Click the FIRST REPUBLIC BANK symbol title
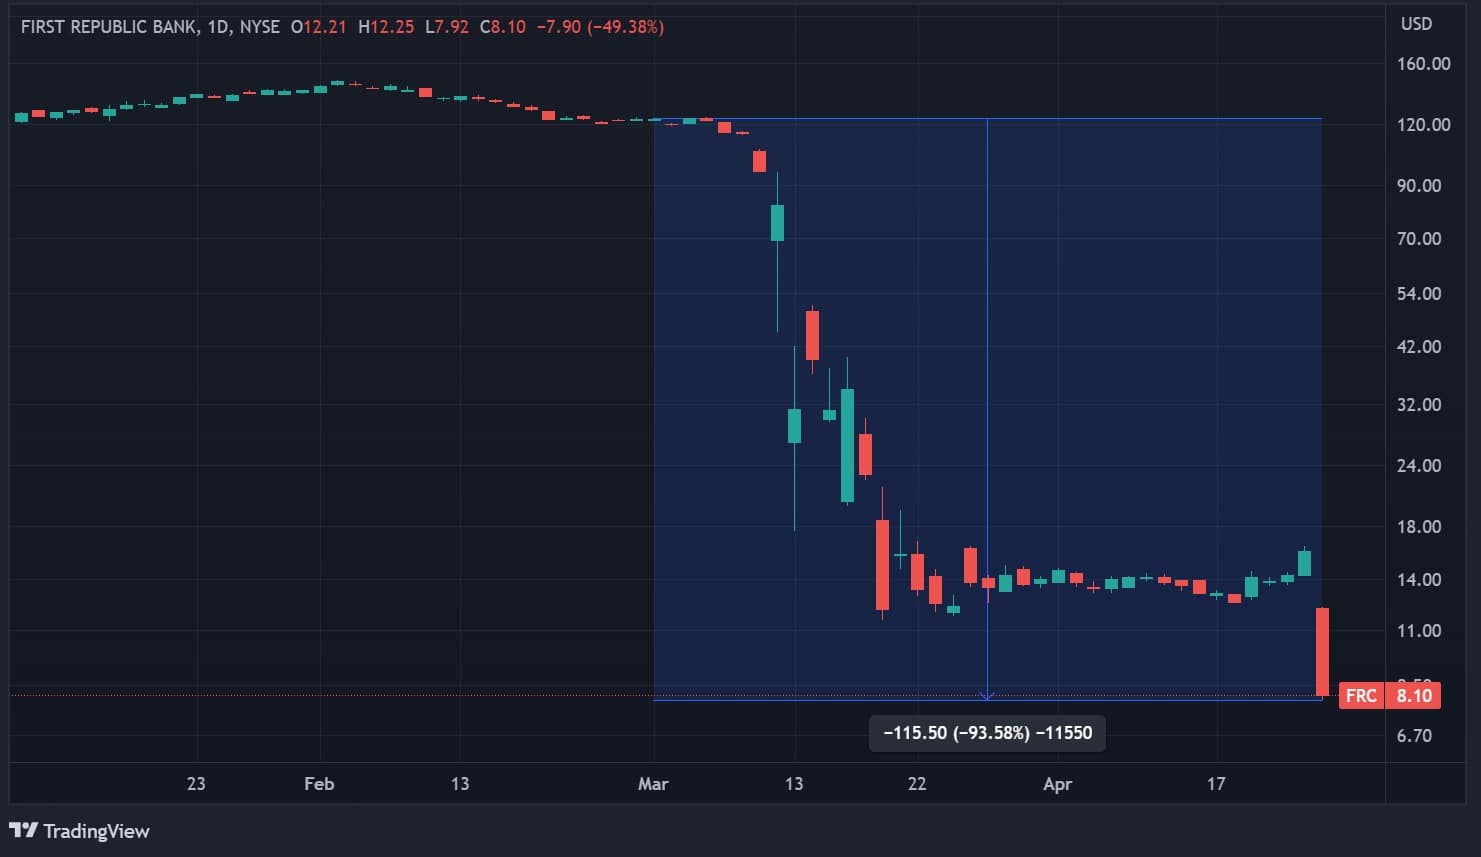 (108, 27)
